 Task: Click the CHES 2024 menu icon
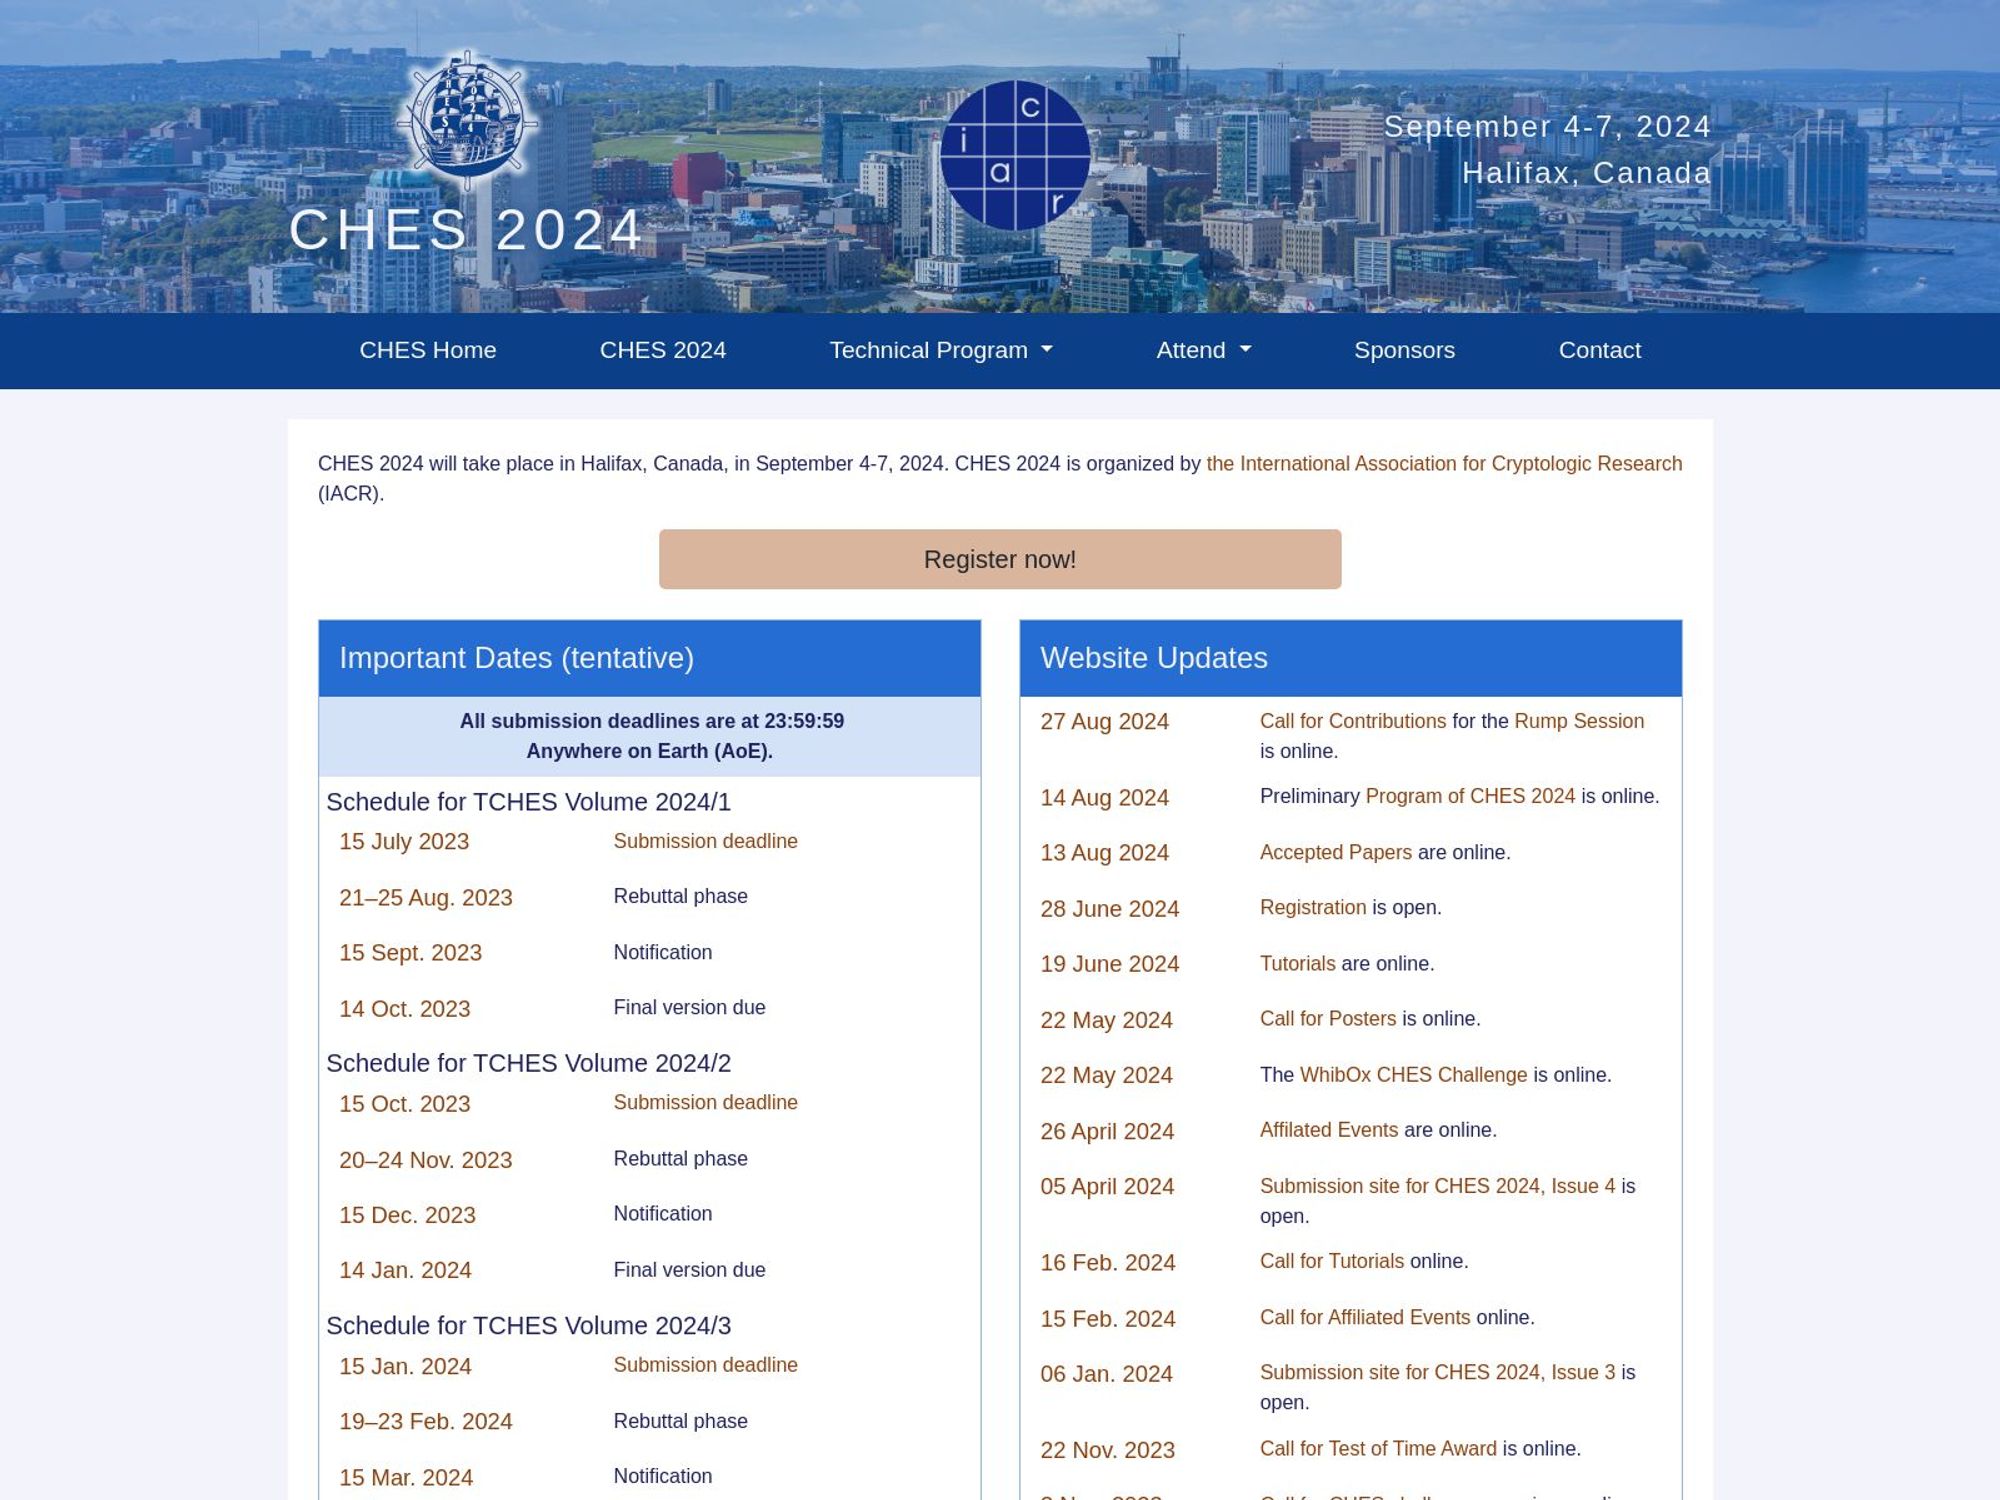pyautogui.click(x=661, y=350)
